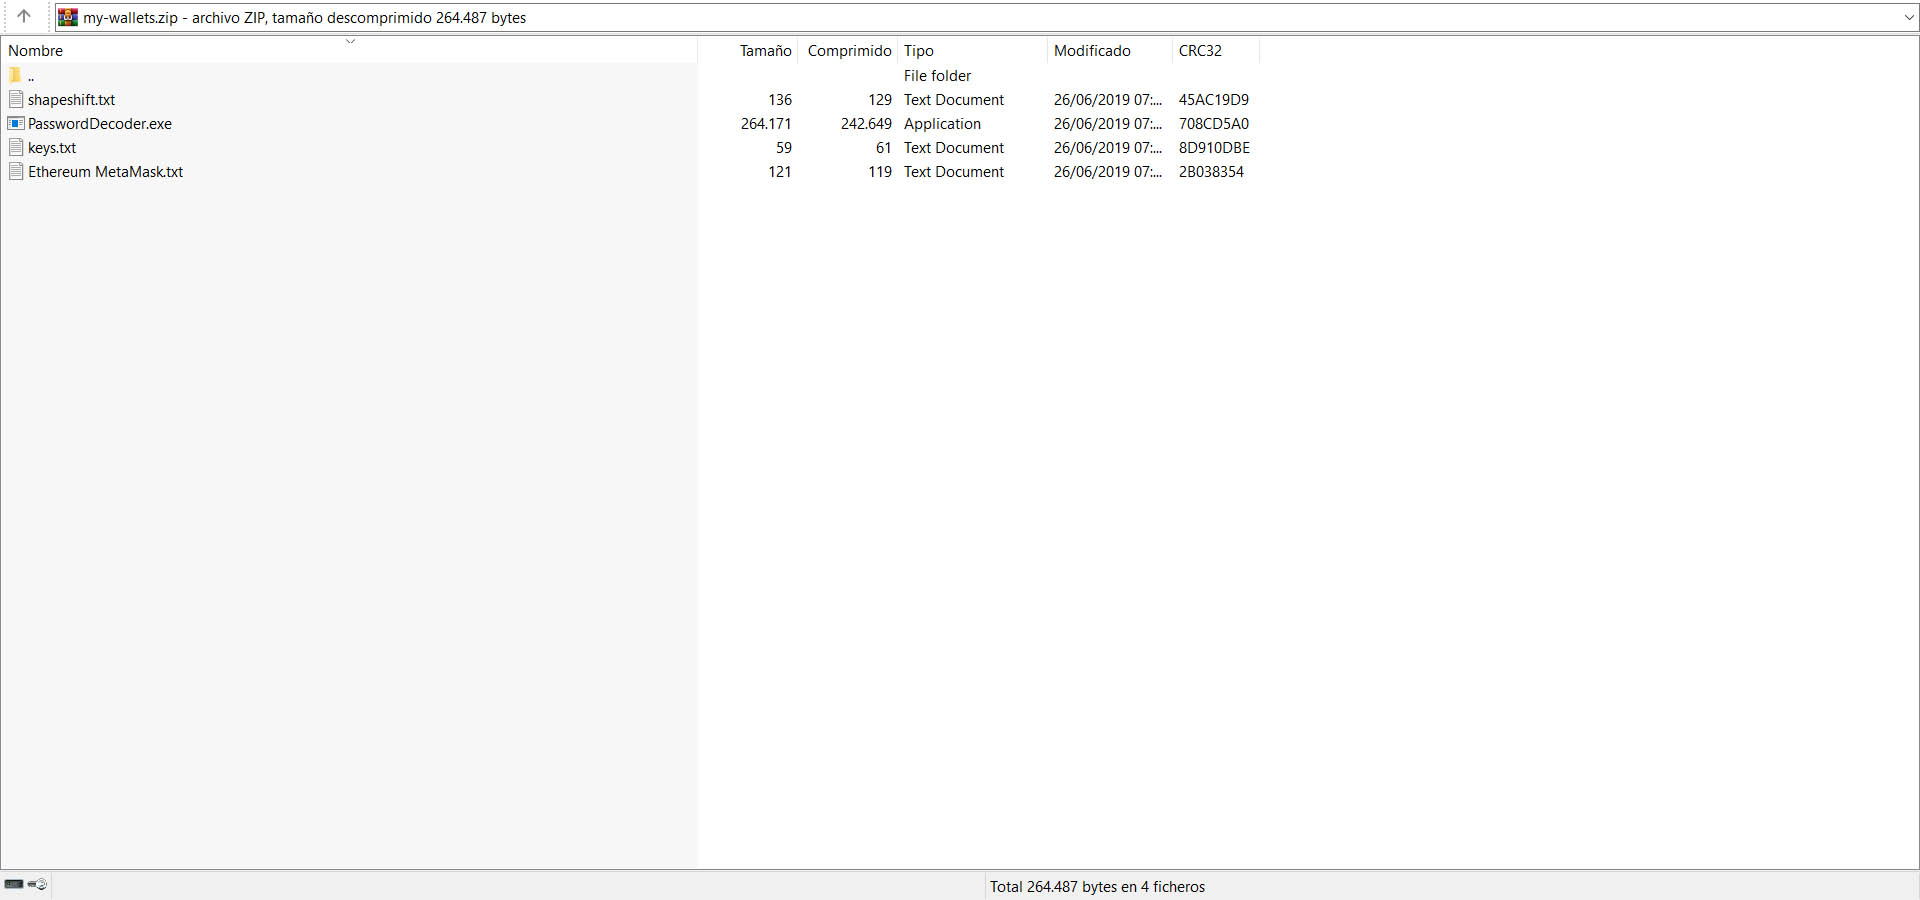Screen dimensions: 1920x900
Task: Click the keys.txt document icon
Action: pos(16,148)
